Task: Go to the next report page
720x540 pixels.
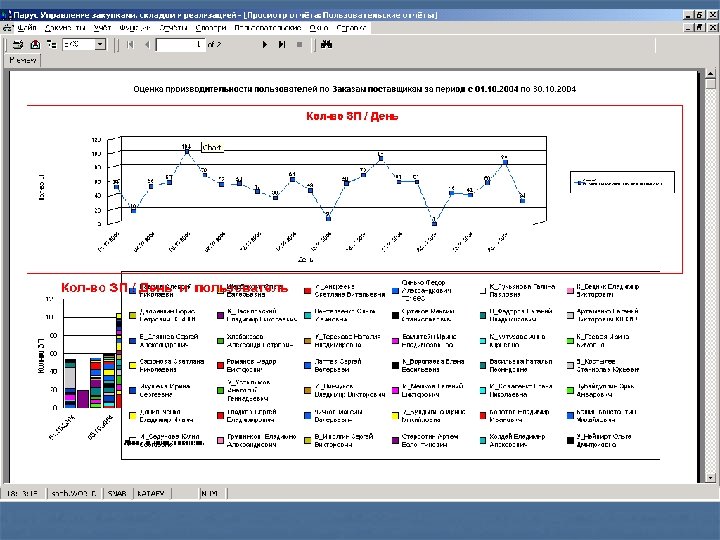Action: tap(264, 45)
